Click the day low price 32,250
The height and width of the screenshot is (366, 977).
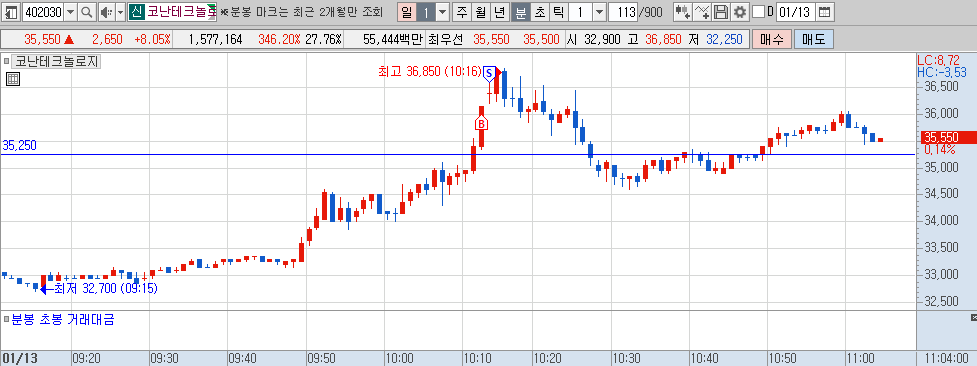pyautogui.click(x=725, y=39)
